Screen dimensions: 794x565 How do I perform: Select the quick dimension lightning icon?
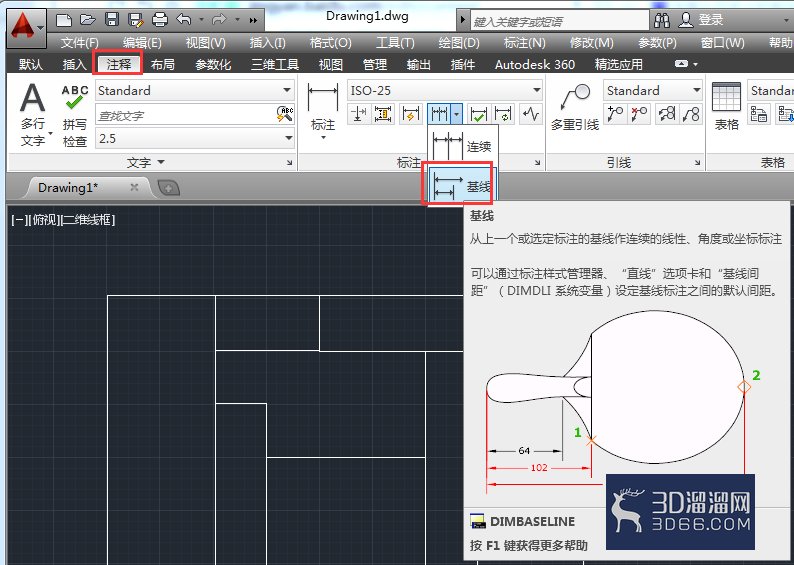point(411,114)
